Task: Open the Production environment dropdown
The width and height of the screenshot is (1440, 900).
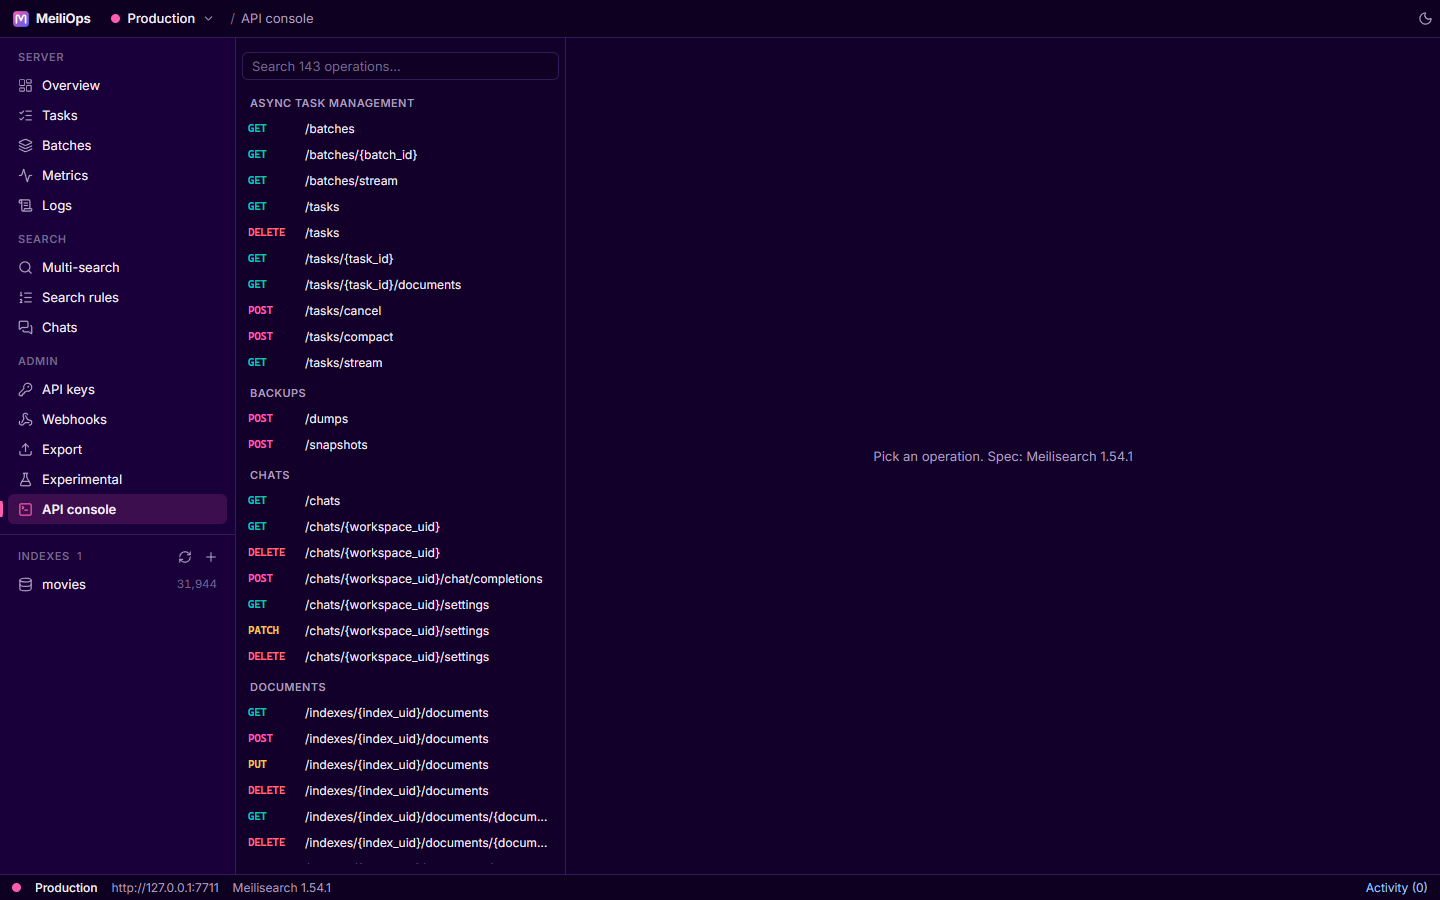Action: (x=162, y=18)
